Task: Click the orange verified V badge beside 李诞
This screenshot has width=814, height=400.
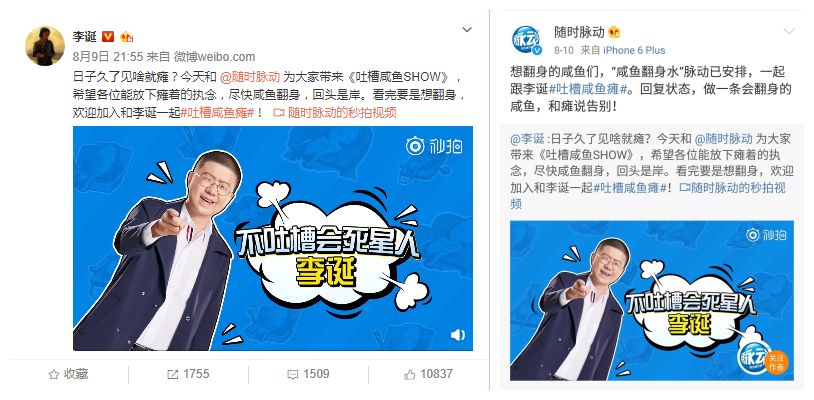Action: (x=107, y=36)
